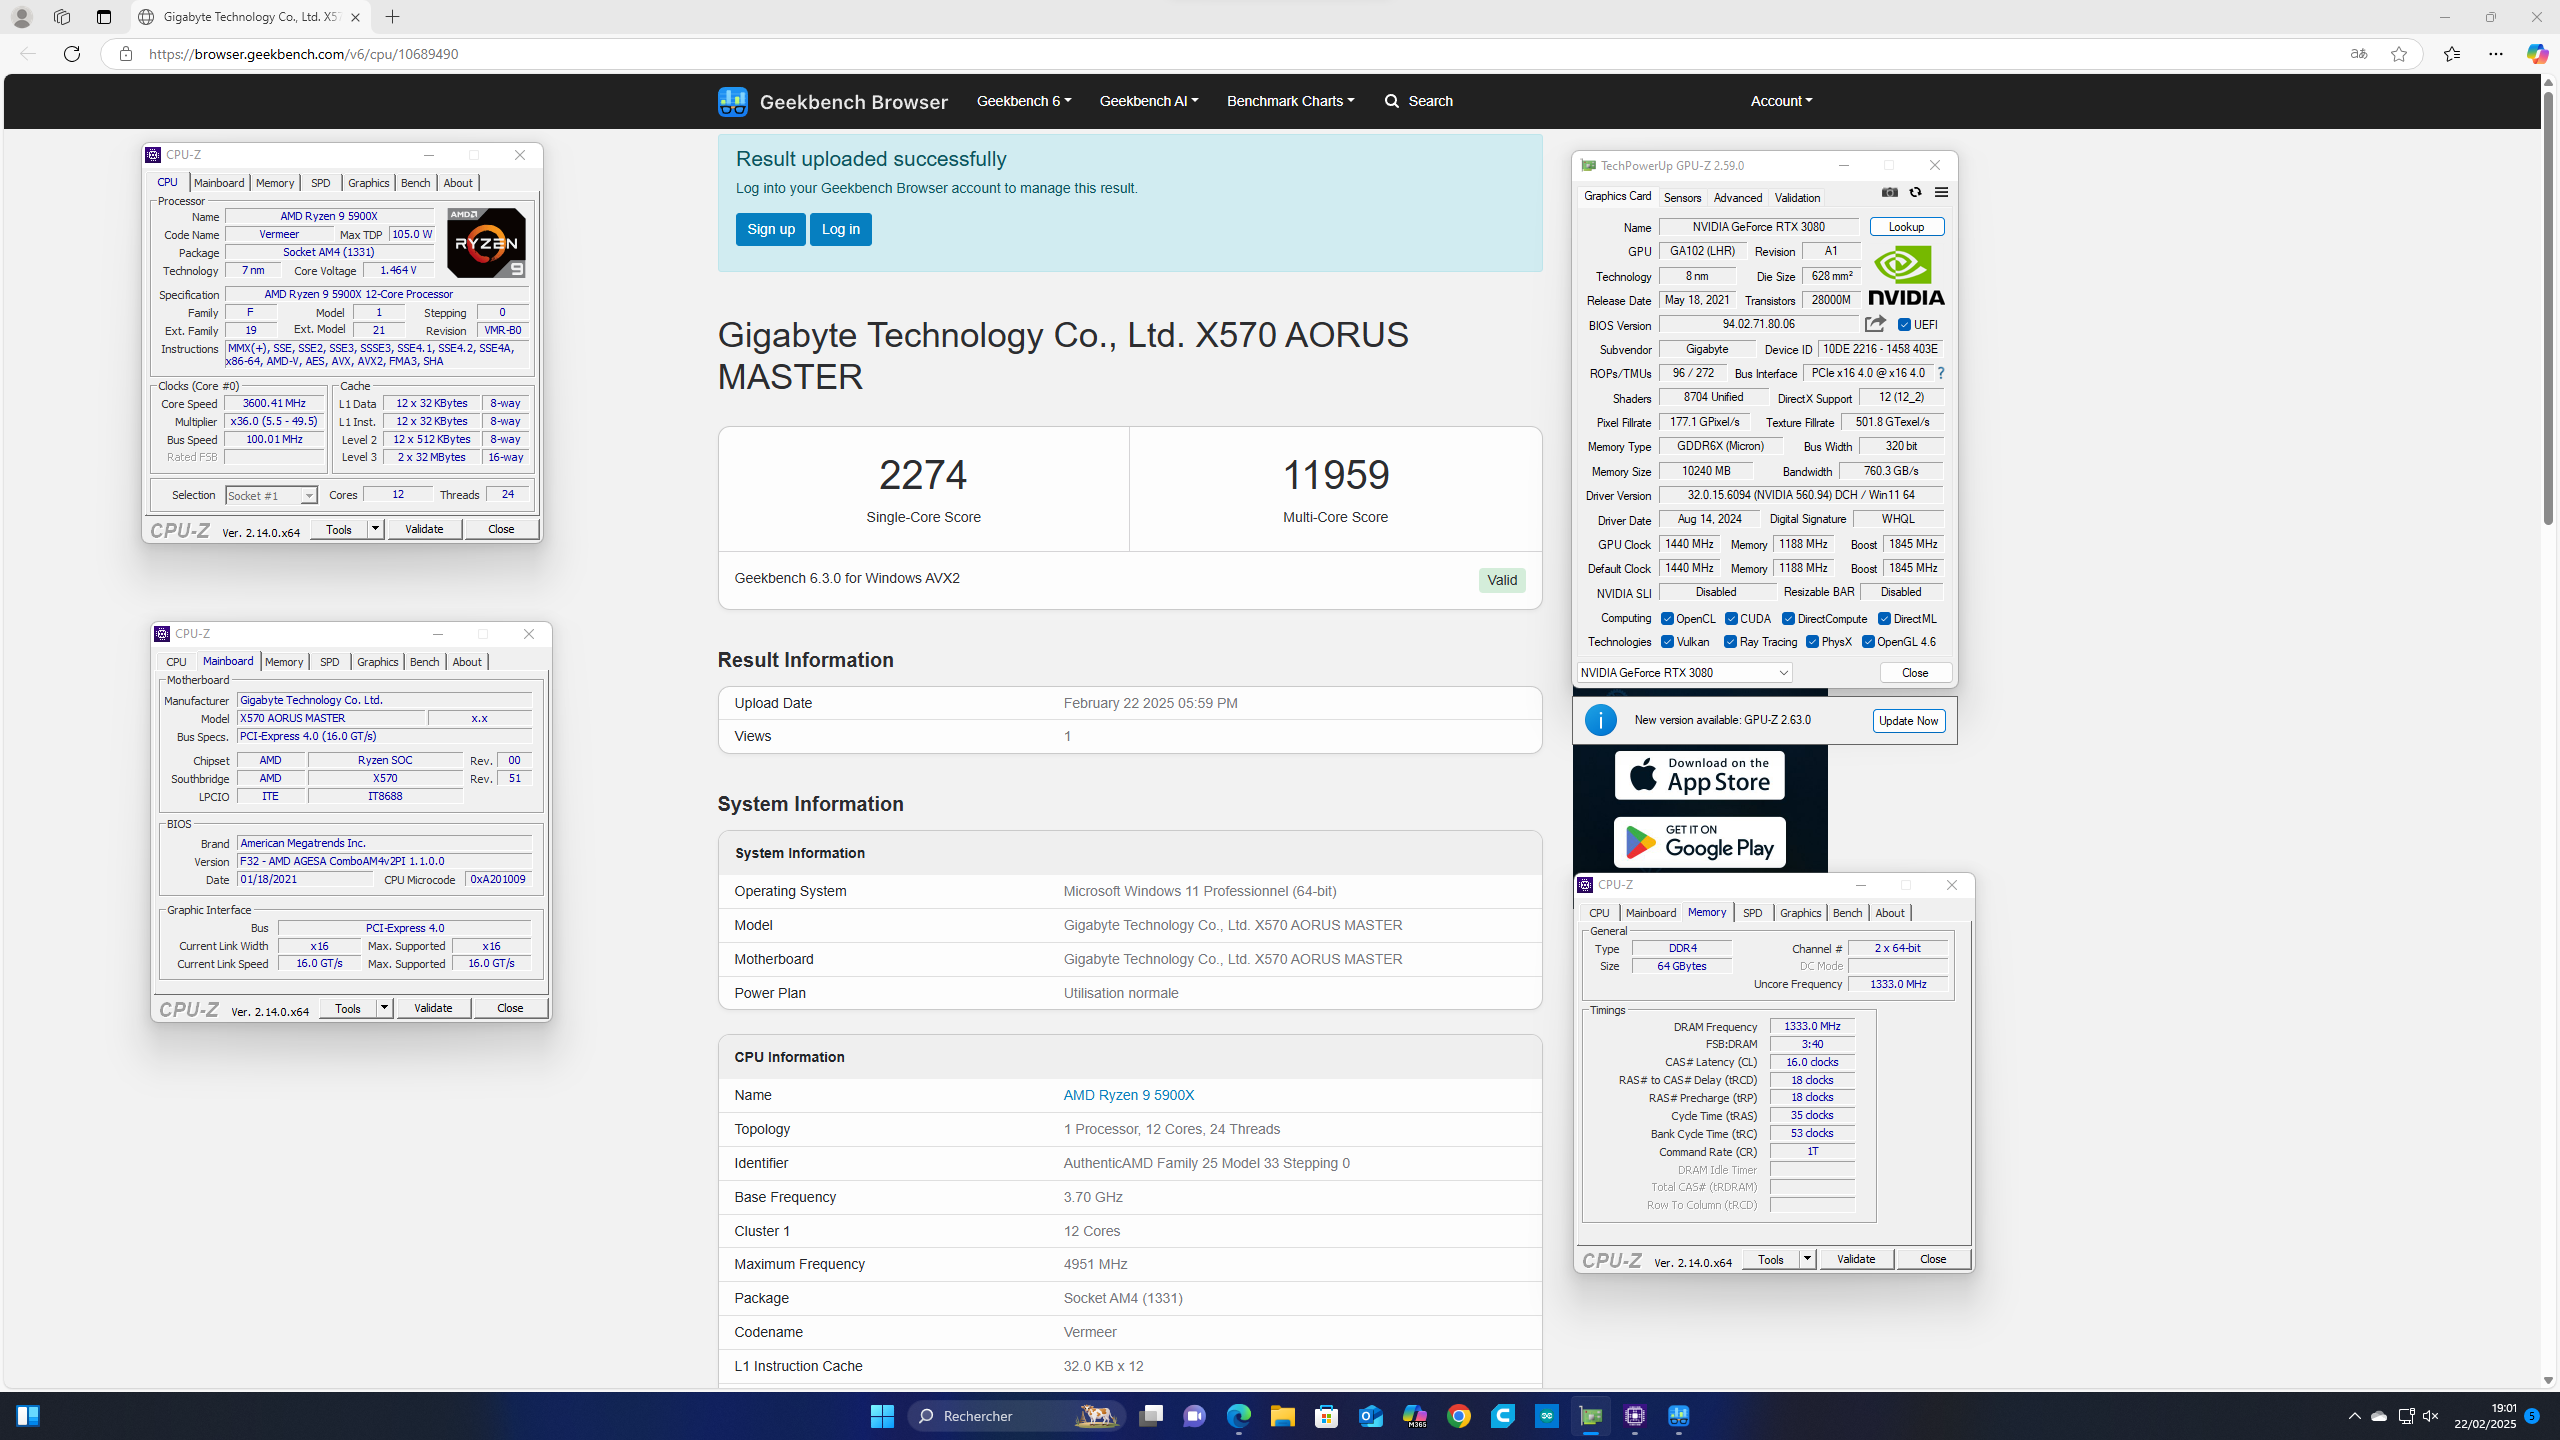
Task: Switch to Geekbench from the taskbar
Action: [1679, 1416]
